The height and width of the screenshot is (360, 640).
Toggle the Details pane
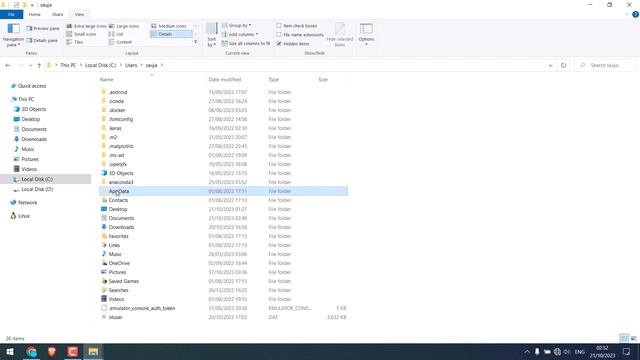point(42,40)
